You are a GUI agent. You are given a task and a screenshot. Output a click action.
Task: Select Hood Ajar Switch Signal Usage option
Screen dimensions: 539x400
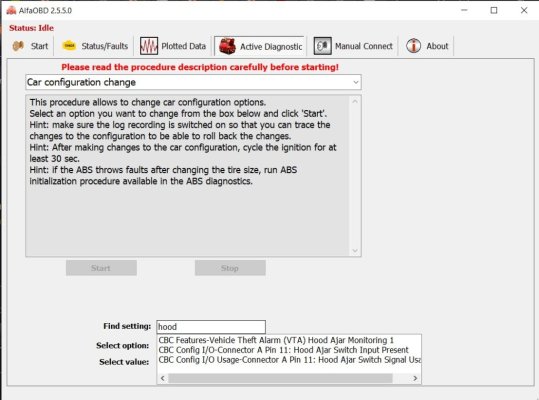coord(289,360)
